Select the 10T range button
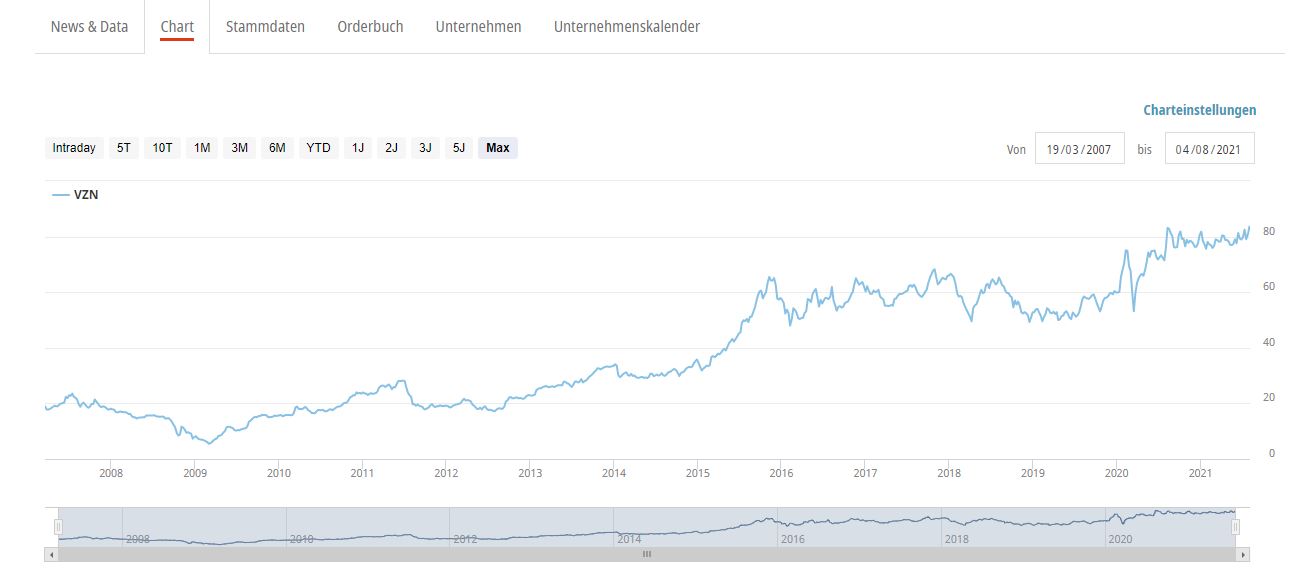This screenshot has width=1306, height=585. pos(162,148)
